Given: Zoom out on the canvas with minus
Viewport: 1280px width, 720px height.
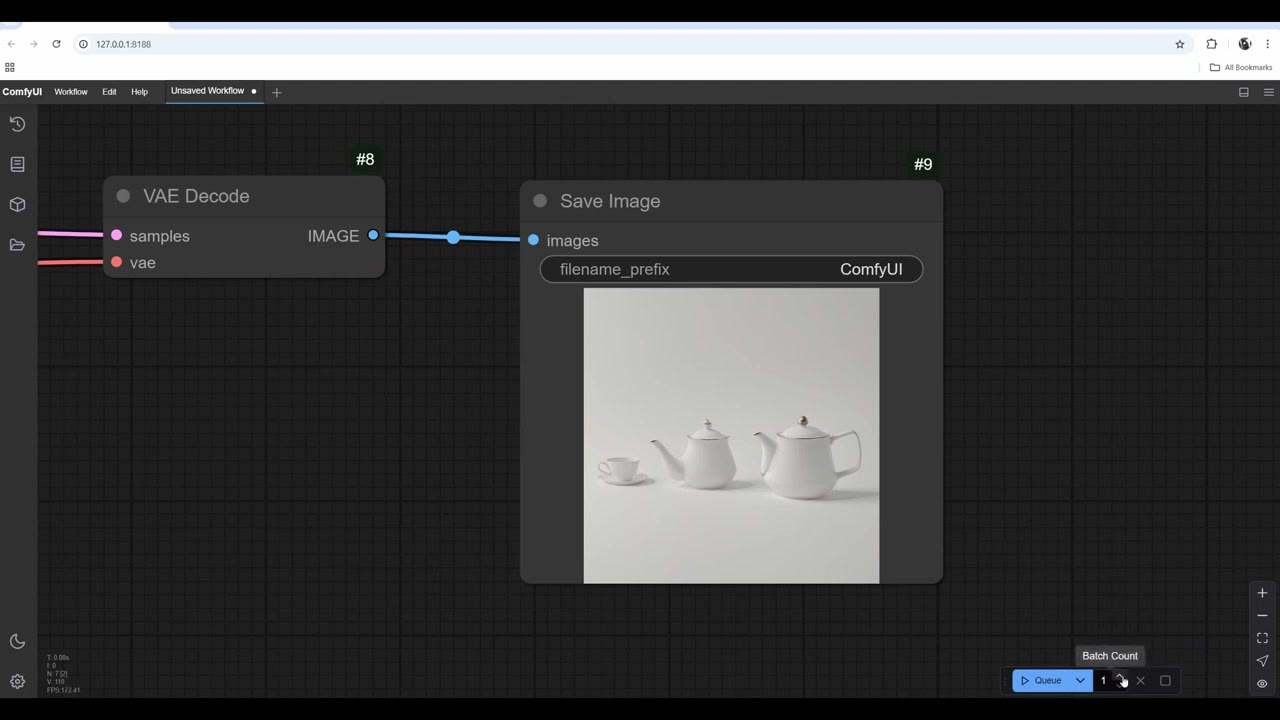Looking at the screenshot, I should (1262, 616).
